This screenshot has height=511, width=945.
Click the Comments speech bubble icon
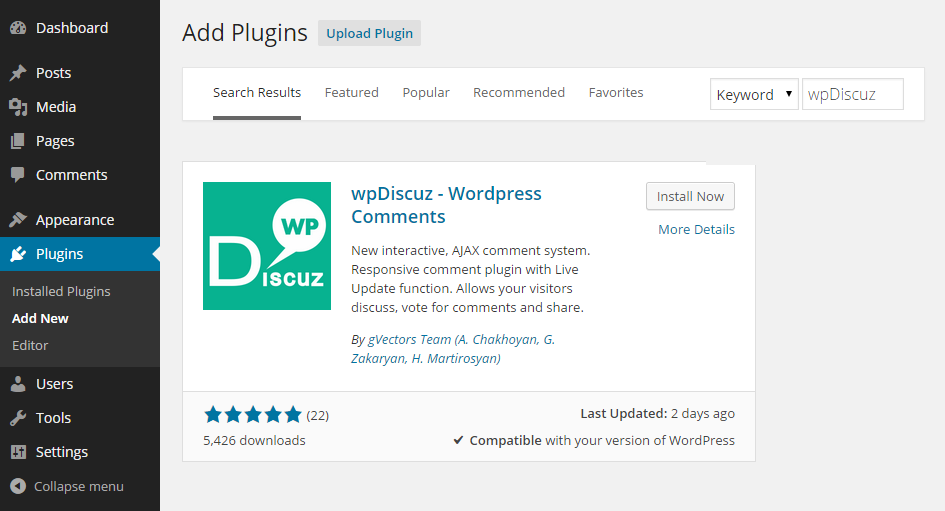[x=18, y=175]
